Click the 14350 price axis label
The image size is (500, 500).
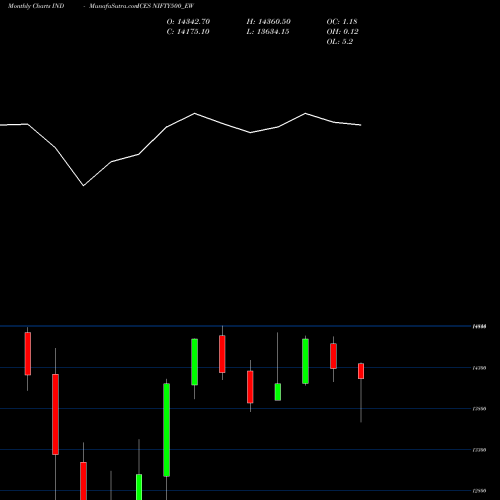tap(479, 368)
